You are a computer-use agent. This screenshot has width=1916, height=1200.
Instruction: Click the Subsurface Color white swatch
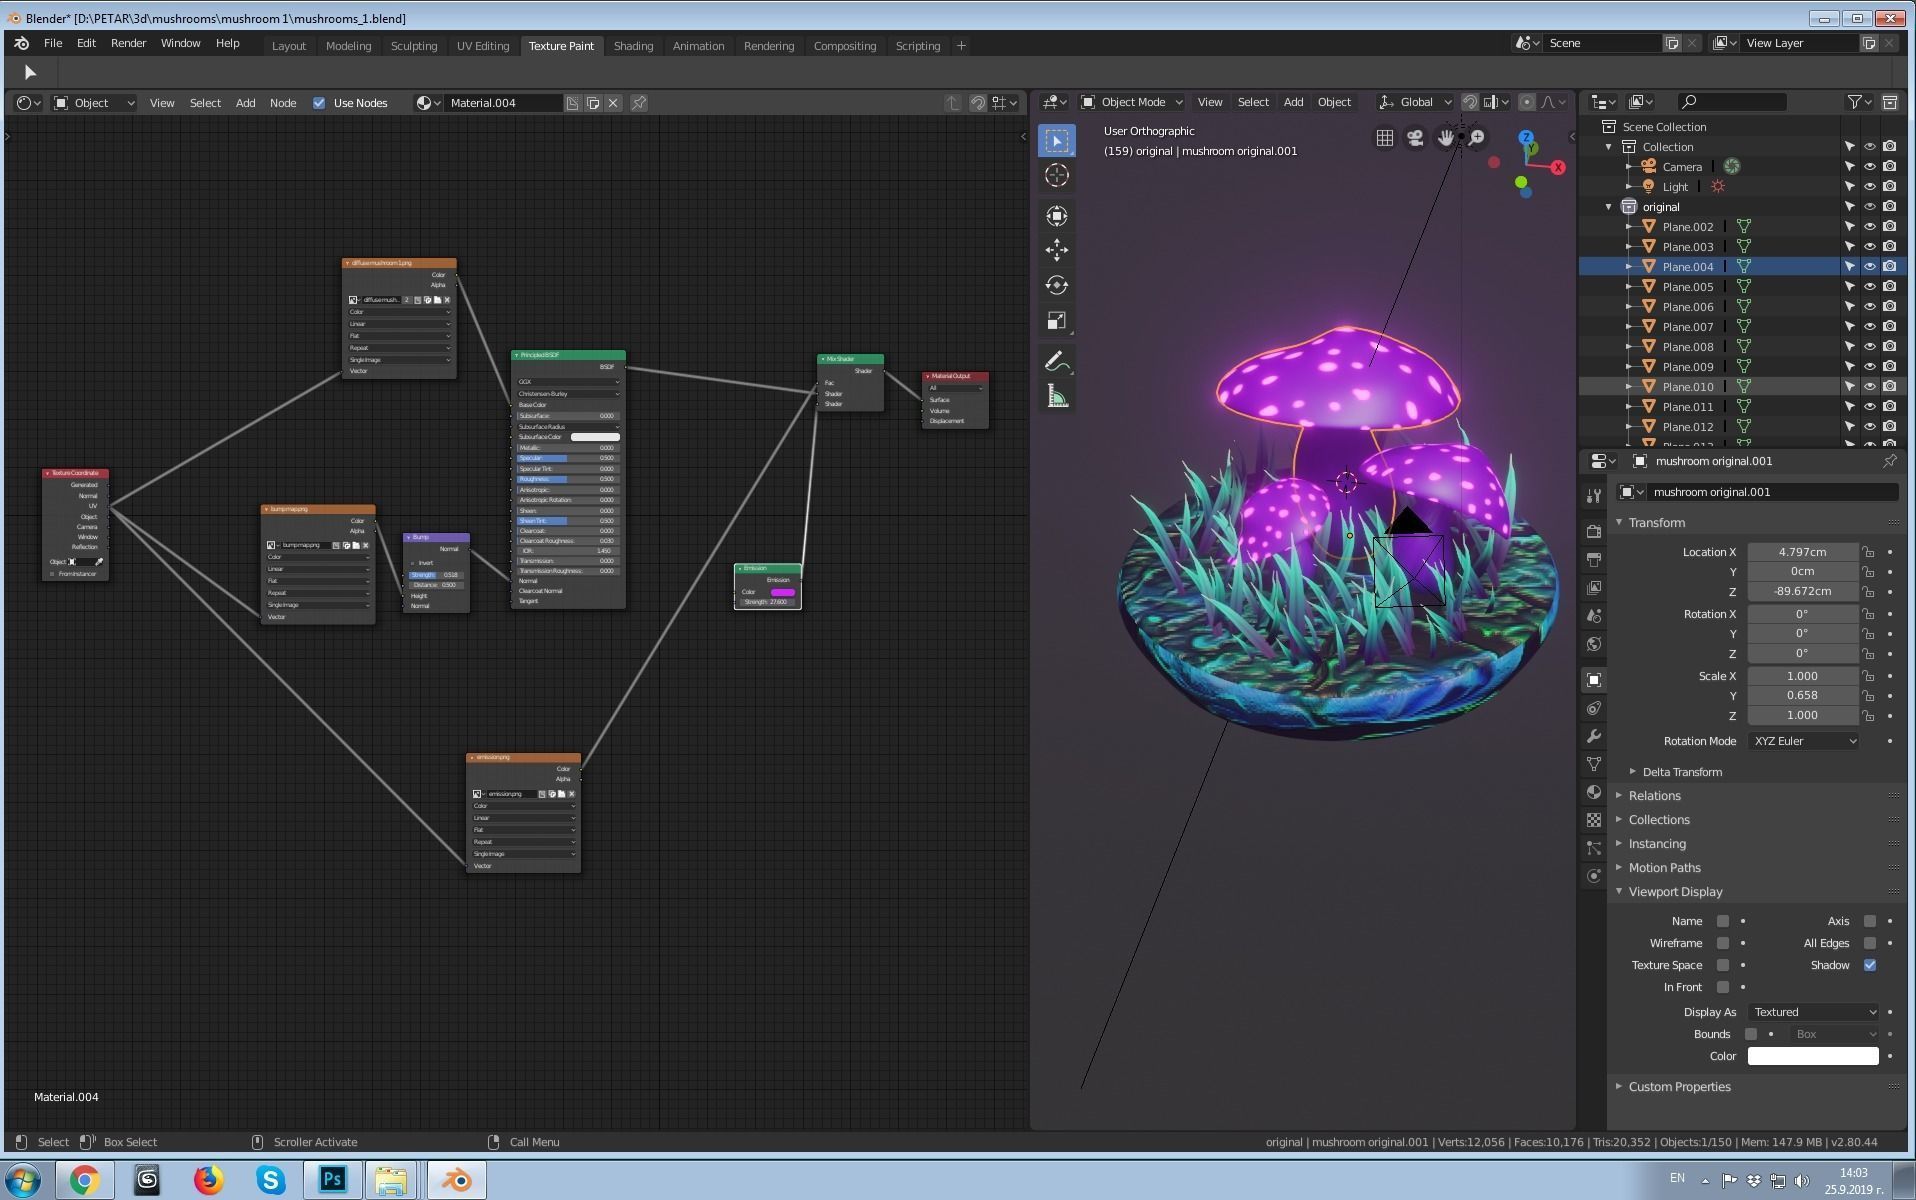(x=595, y=437)
